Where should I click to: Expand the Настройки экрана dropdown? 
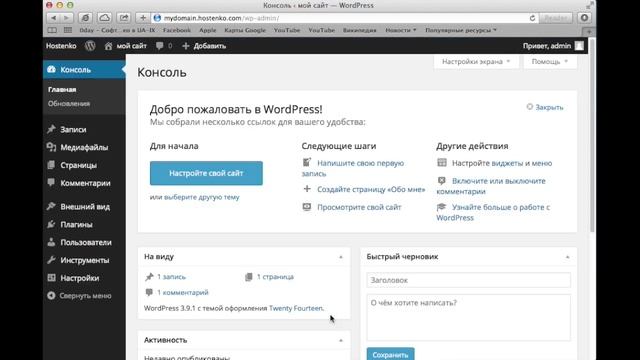click(476, 62)
